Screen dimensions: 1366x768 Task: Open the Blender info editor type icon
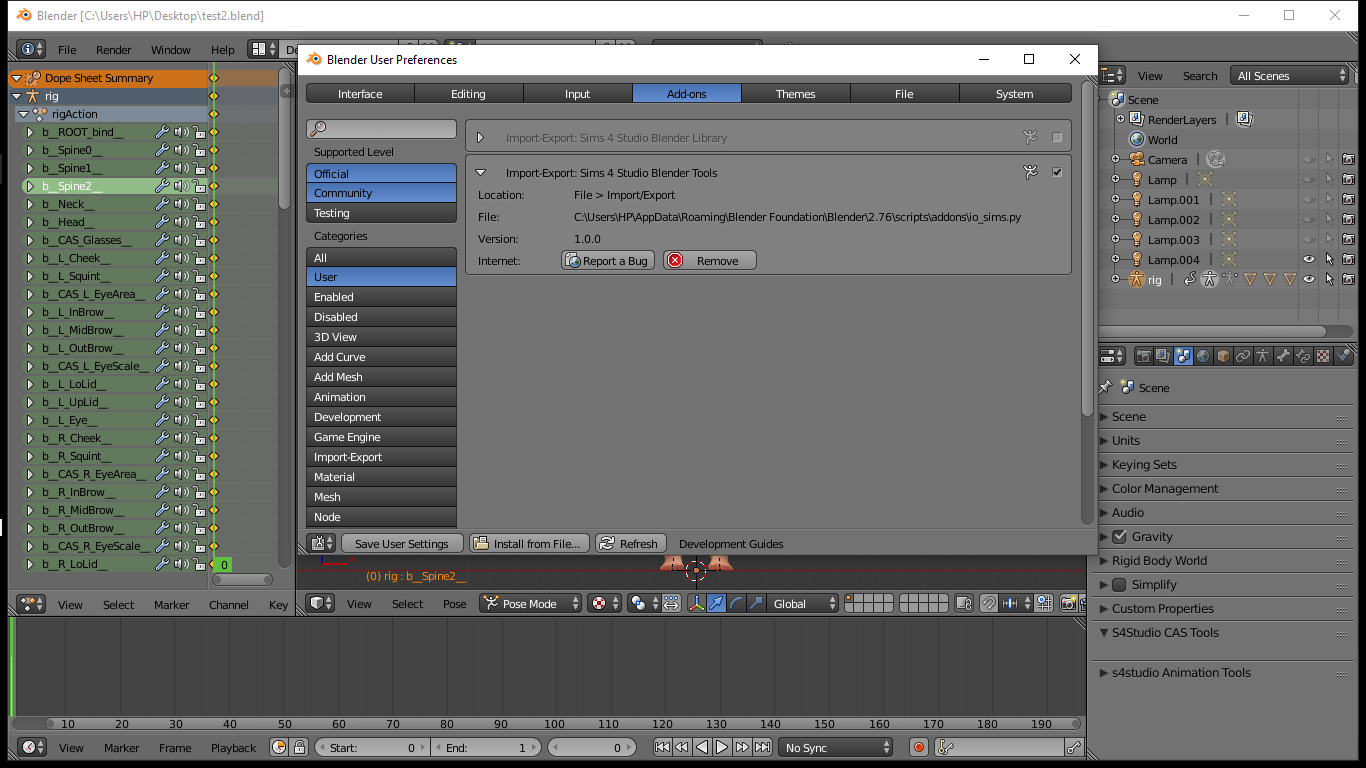click(31, 49)
